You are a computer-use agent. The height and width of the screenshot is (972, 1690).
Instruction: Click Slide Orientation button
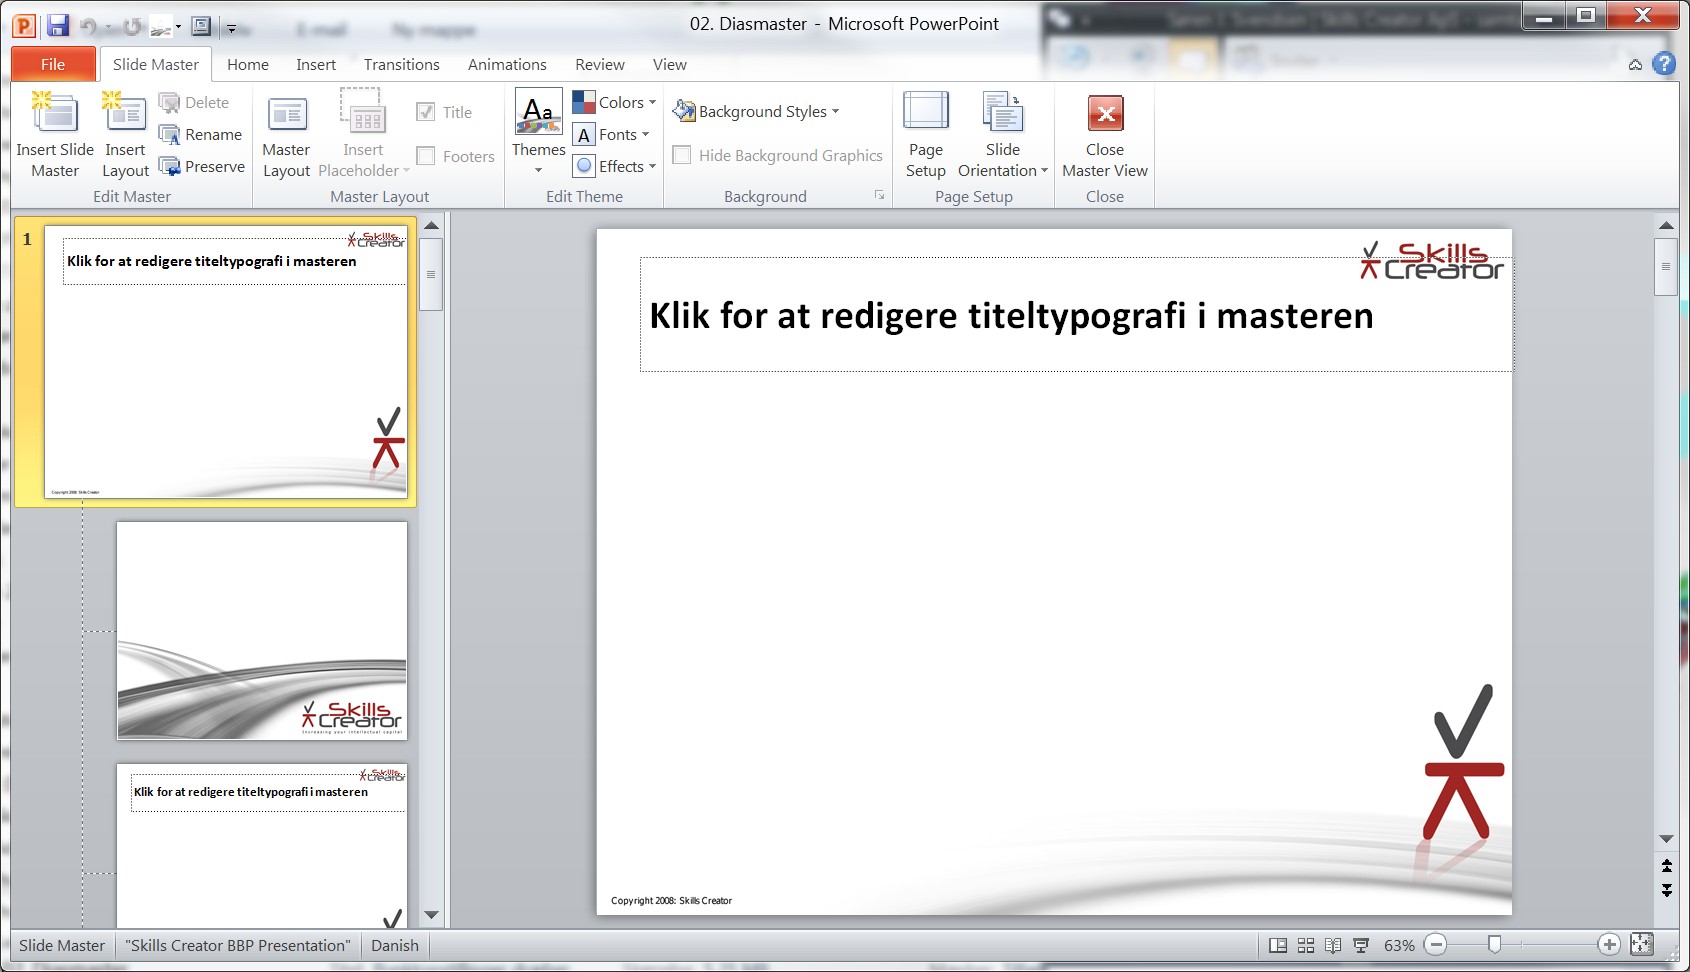(1002, 135)
